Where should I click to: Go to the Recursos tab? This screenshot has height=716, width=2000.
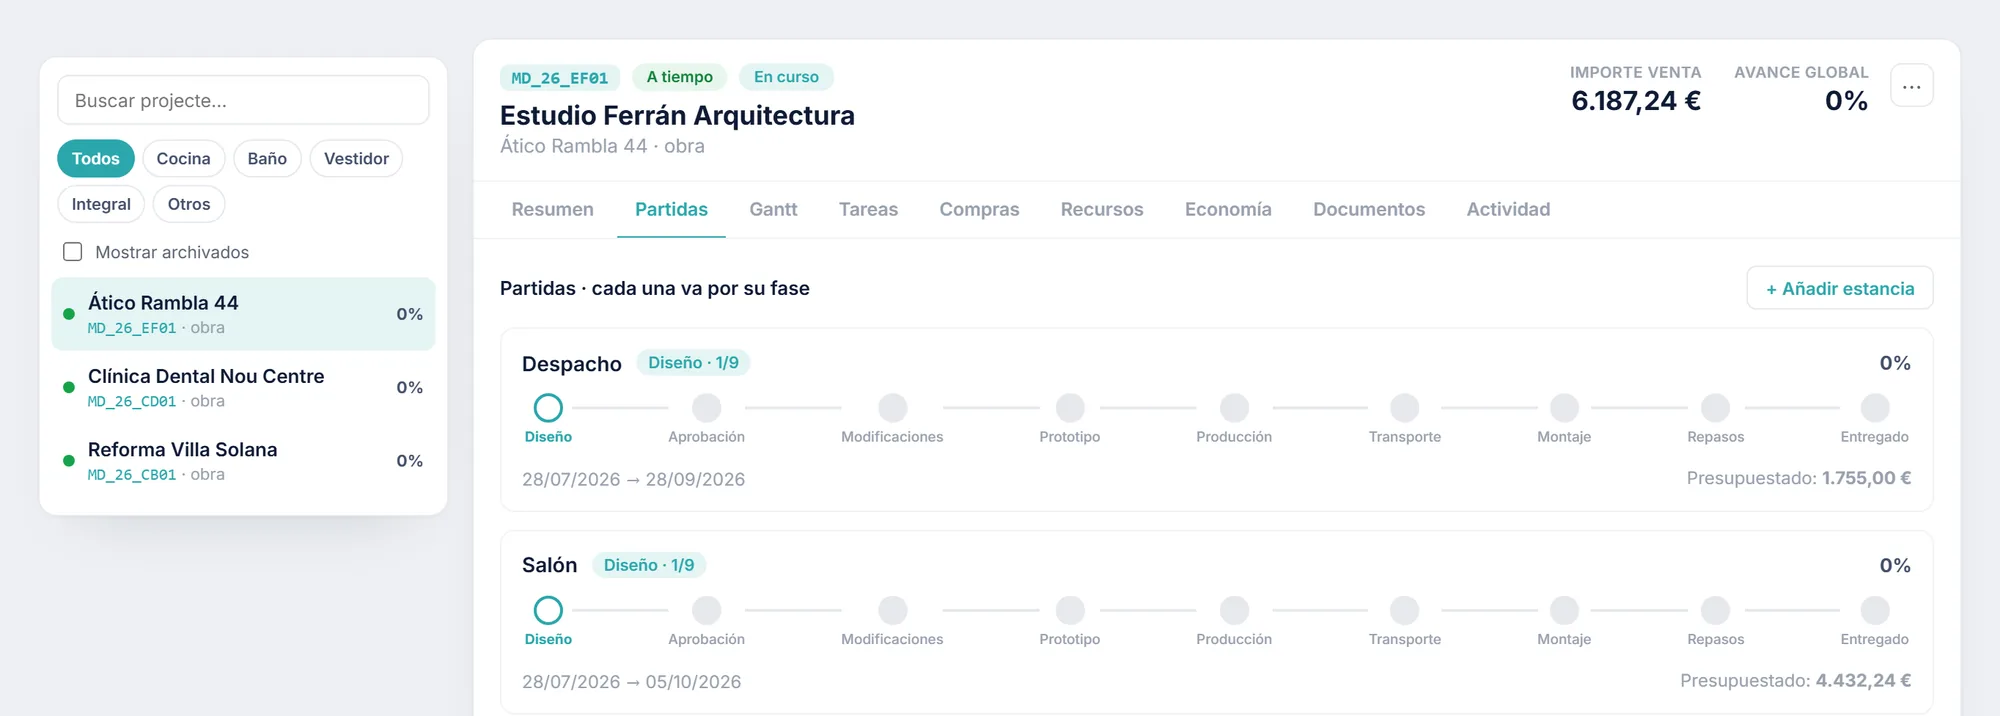[1102, 209]
